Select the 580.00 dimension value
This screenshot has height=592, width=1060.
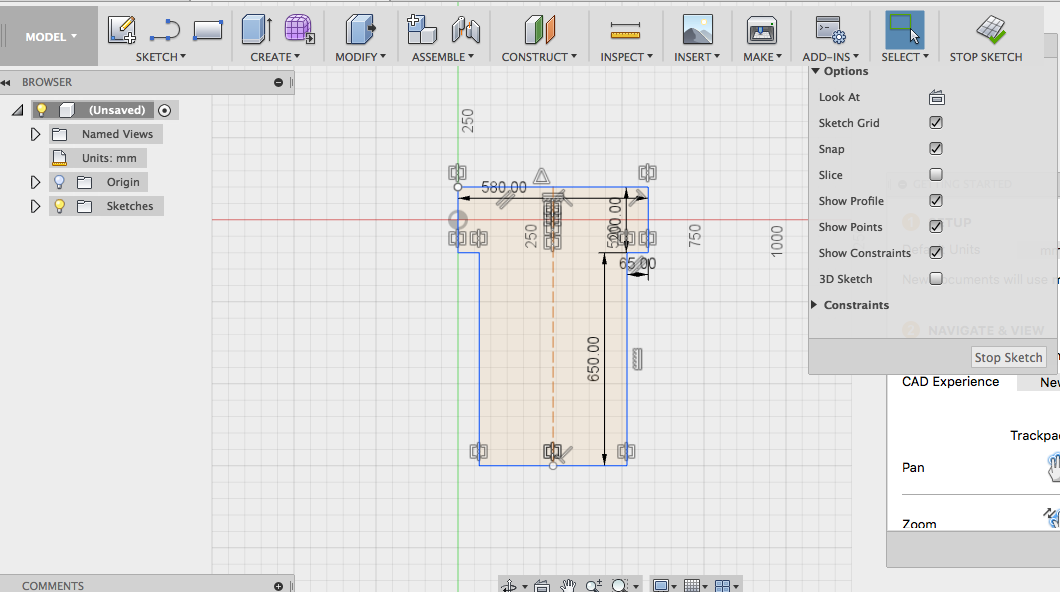pyautogui.click(x=504, y=187)
